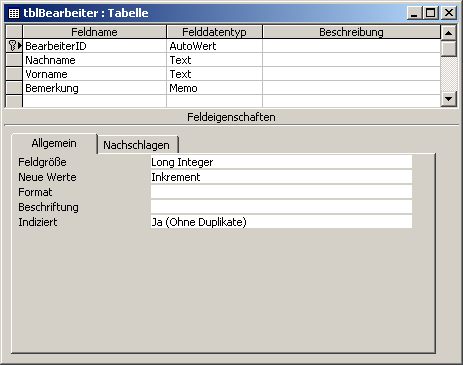463x365 pixels.
Task: Select the row selector beside Bemerkung
Action: (14, 88)
